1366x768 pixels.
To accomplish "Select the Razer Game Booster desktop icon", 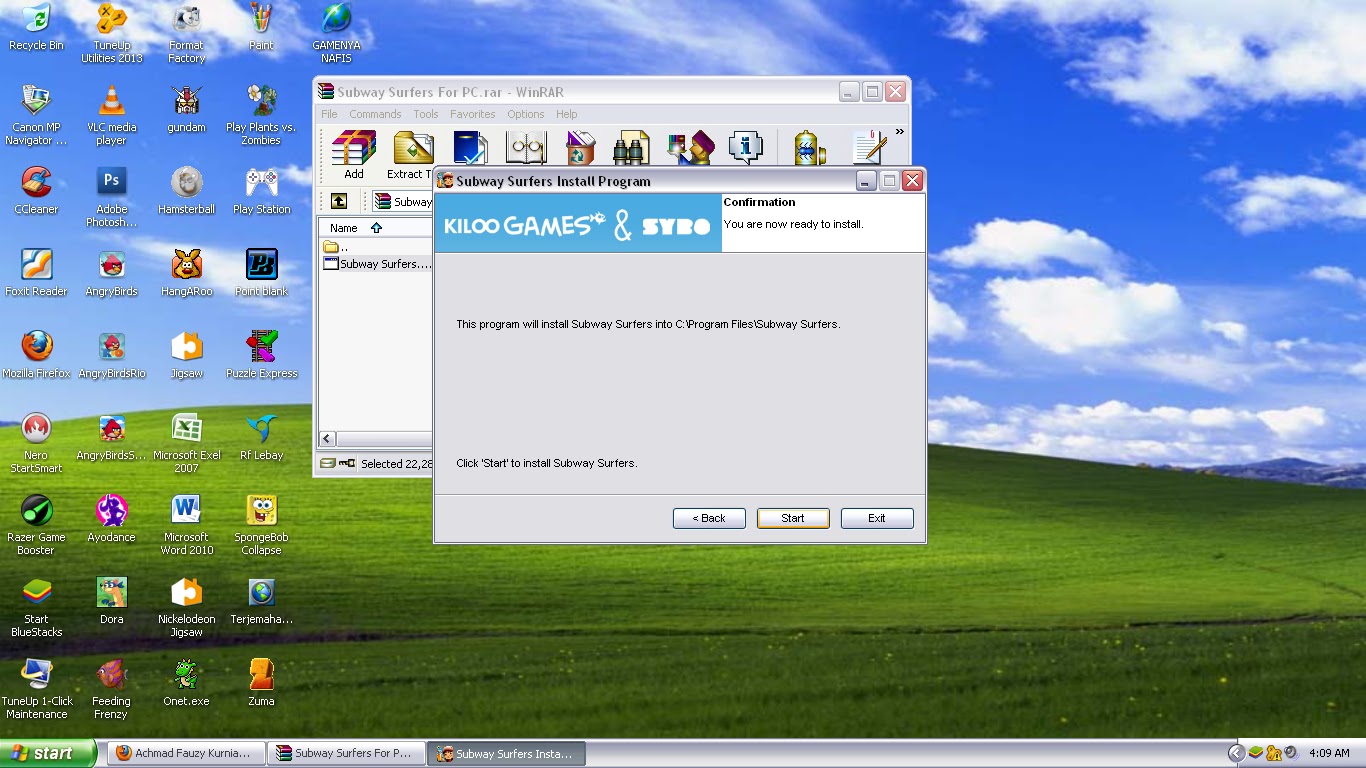I will [x=36, y=525].
